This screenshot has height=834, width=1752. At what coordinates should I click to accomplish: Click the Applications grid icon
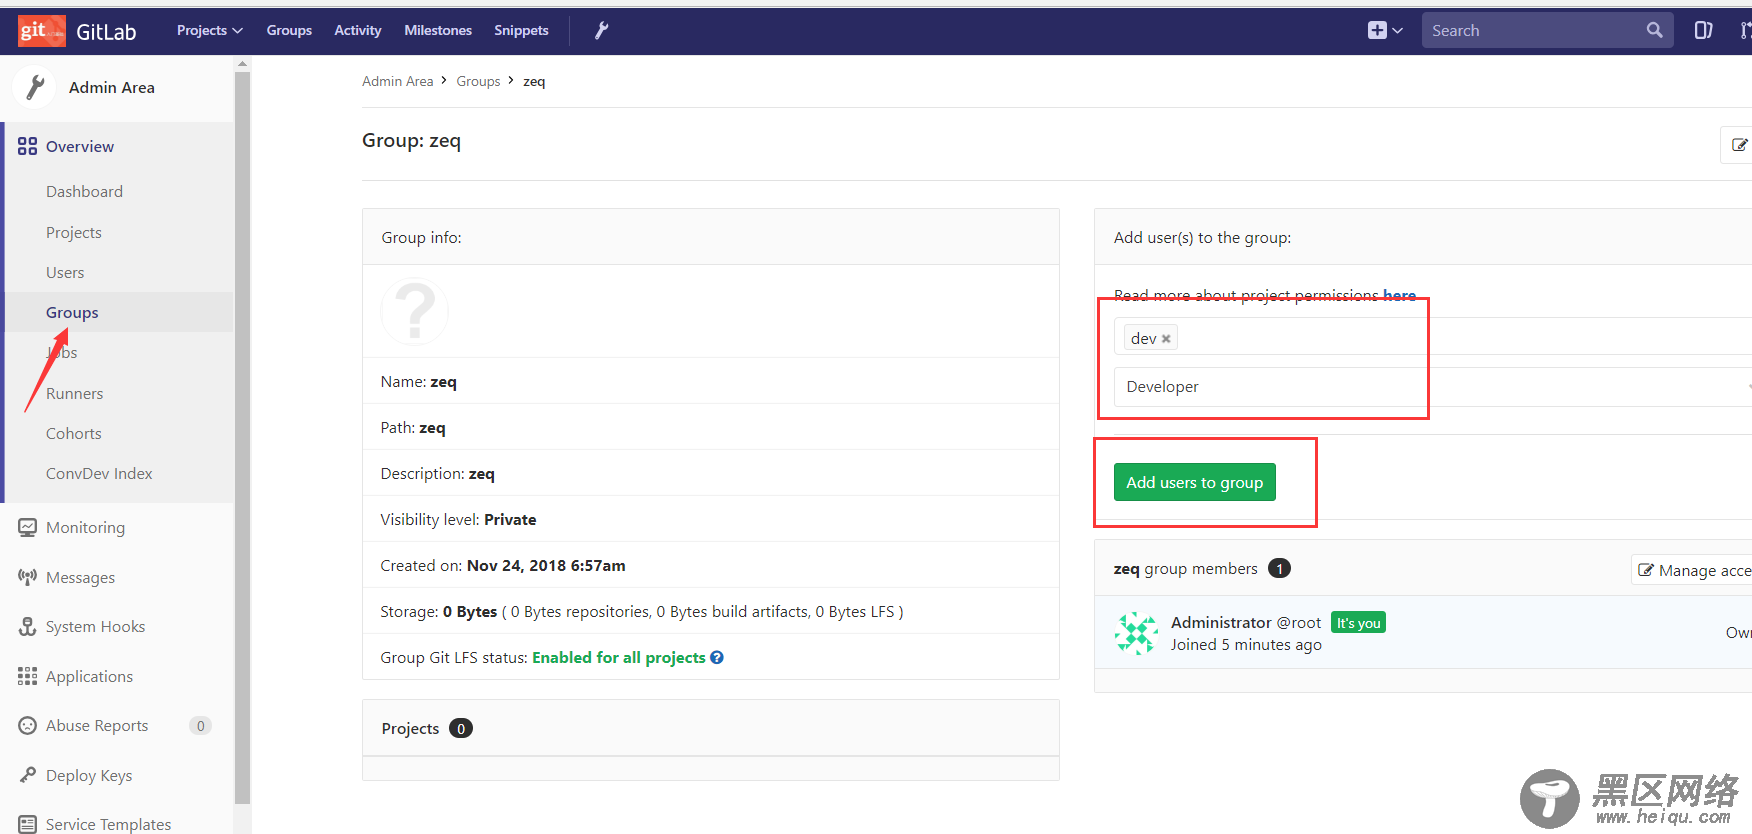(27, 676)
